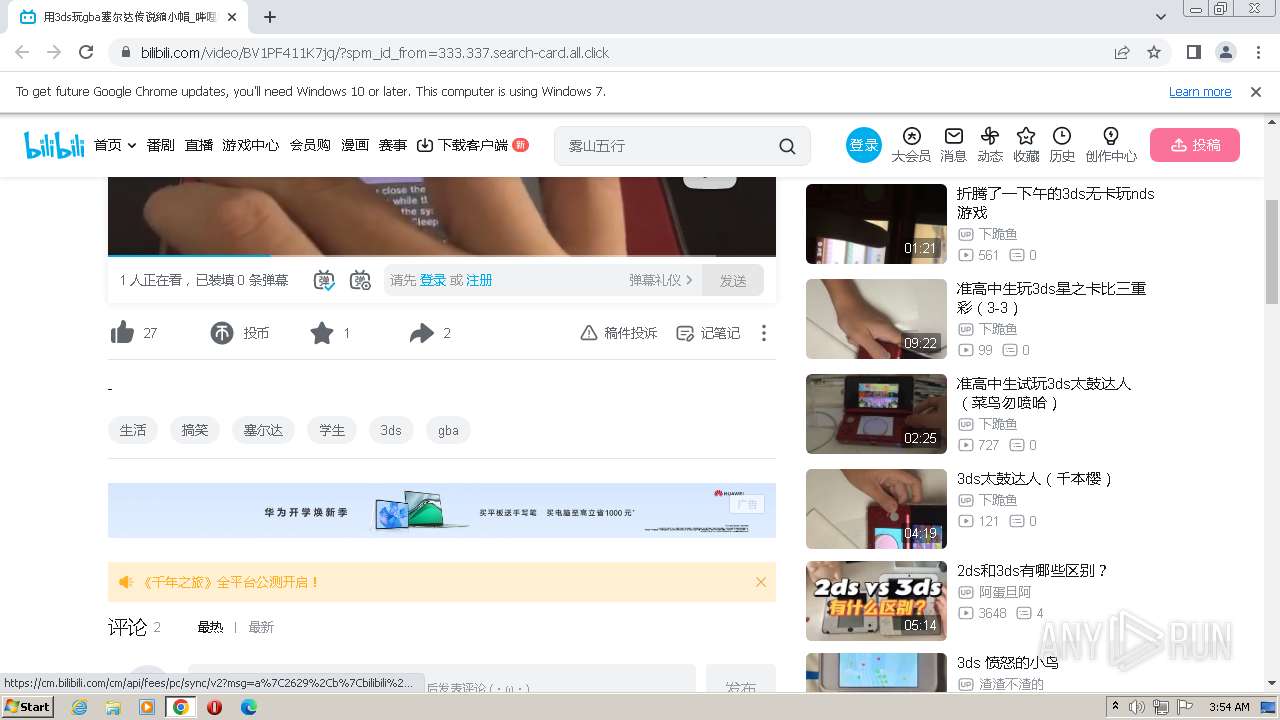
Task: Open the Windows Start menu
Action: [28, 706]
